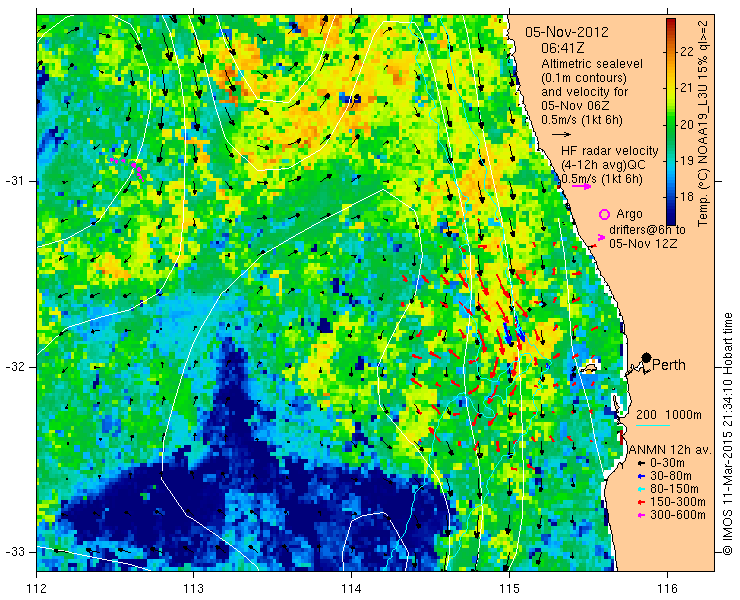Click the magenta drifters arrowhead symbol

[x=601, y=237]
